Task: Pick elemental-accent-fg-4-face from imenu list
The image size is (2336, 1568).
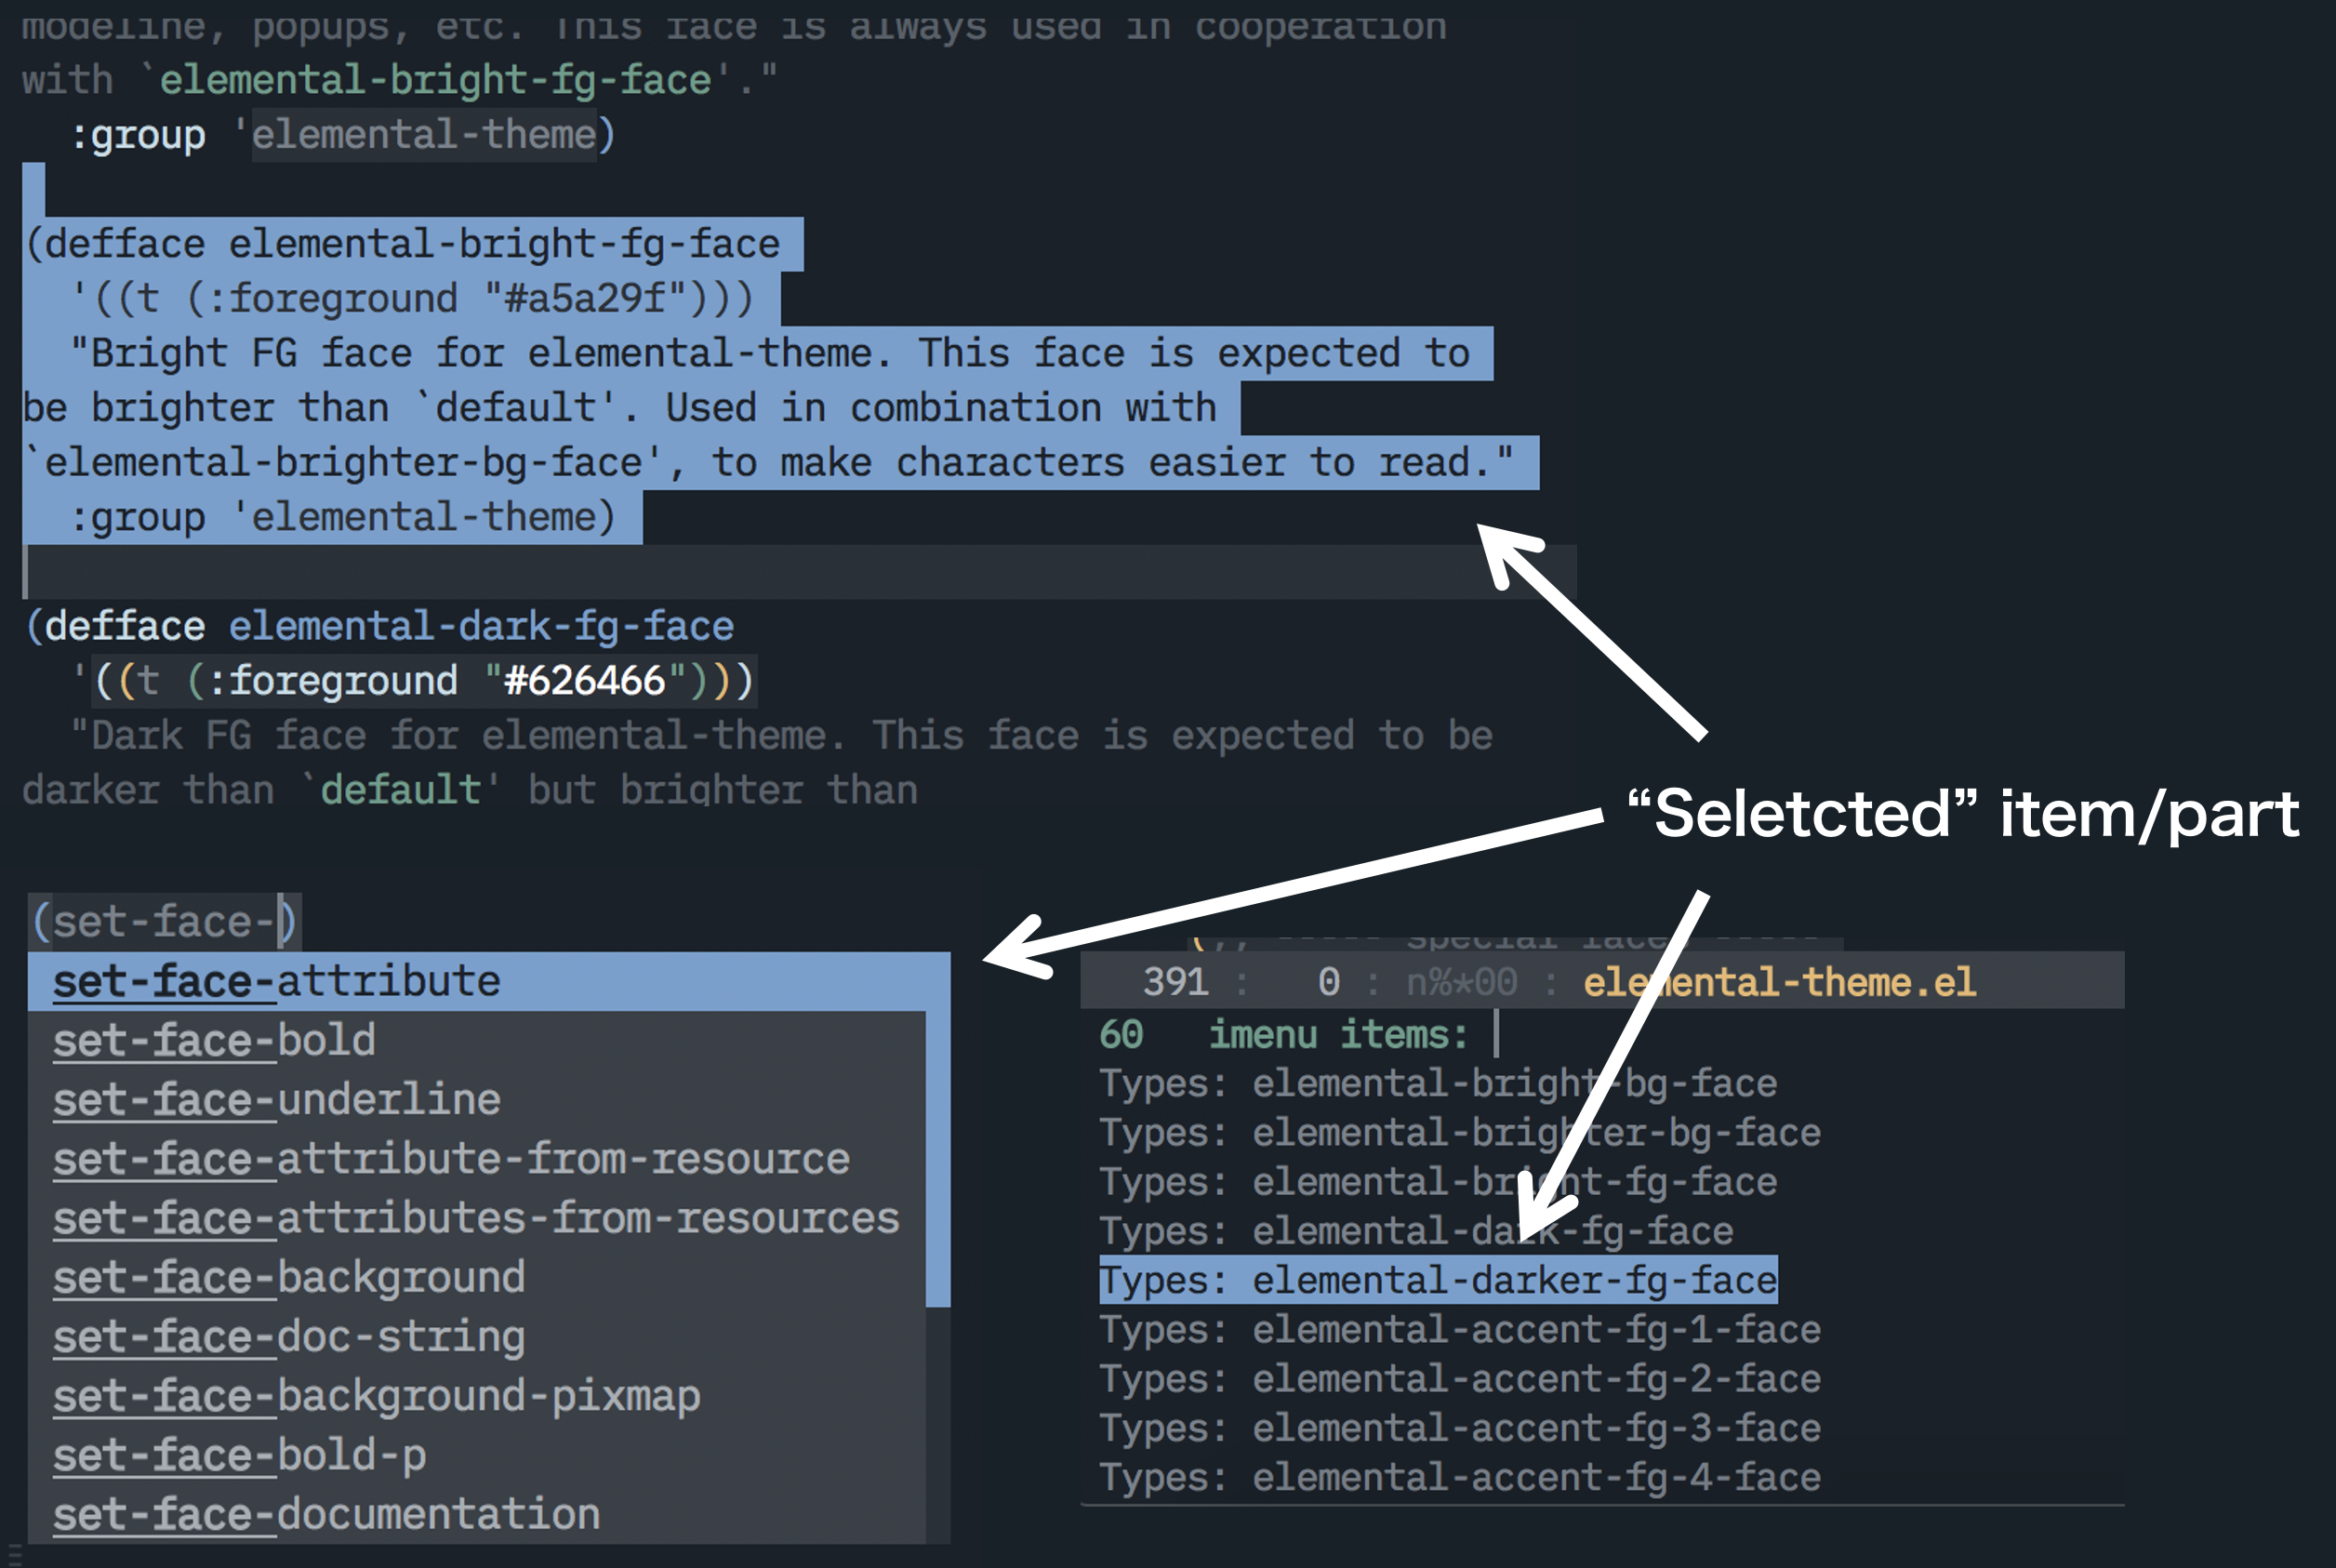Action: pos(1460,1477)
